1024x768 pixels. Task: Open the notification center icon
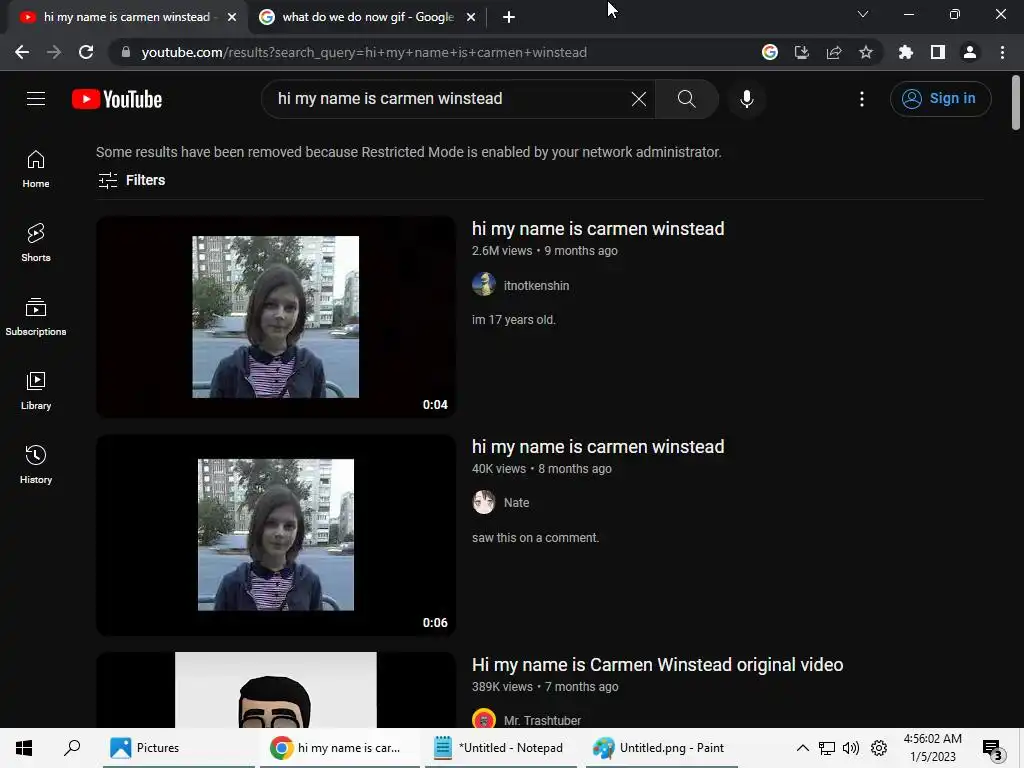coord(993,748)
